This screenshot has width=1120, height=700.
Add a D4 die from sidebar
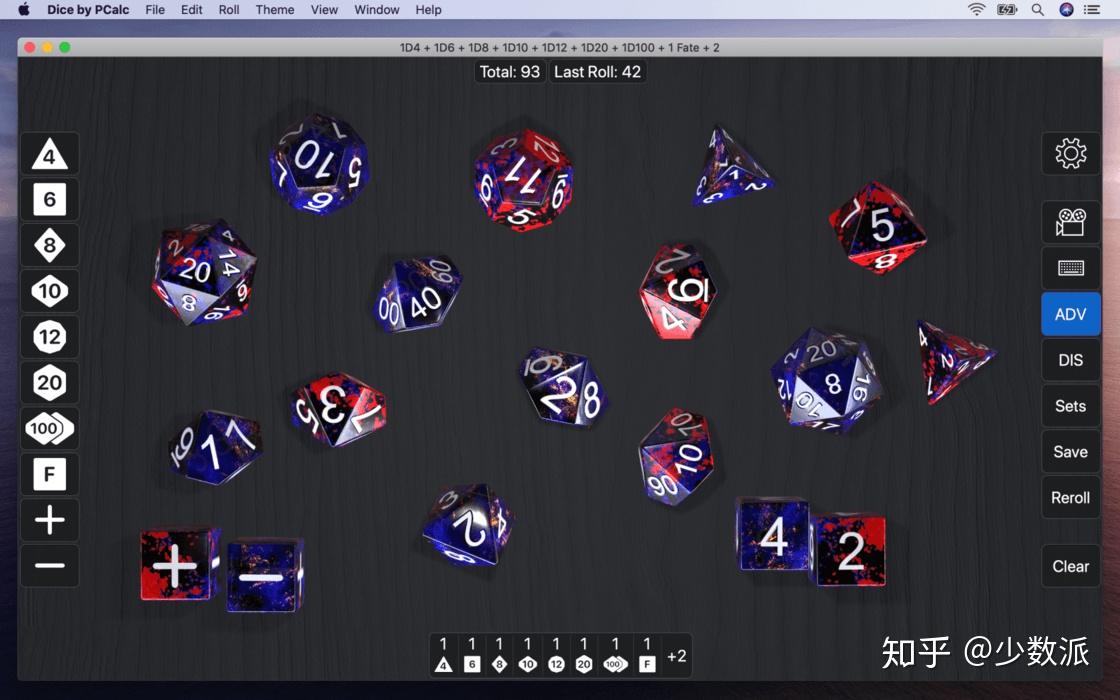[x=49, y=154]
